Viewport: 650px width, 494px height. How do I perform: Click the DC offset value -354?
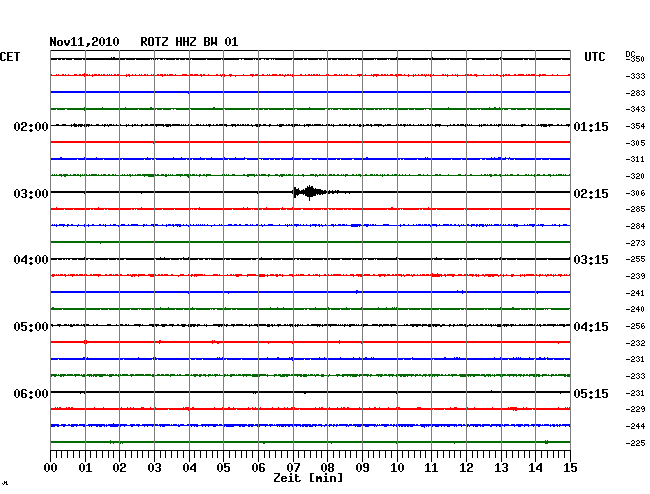pos(635,126)
